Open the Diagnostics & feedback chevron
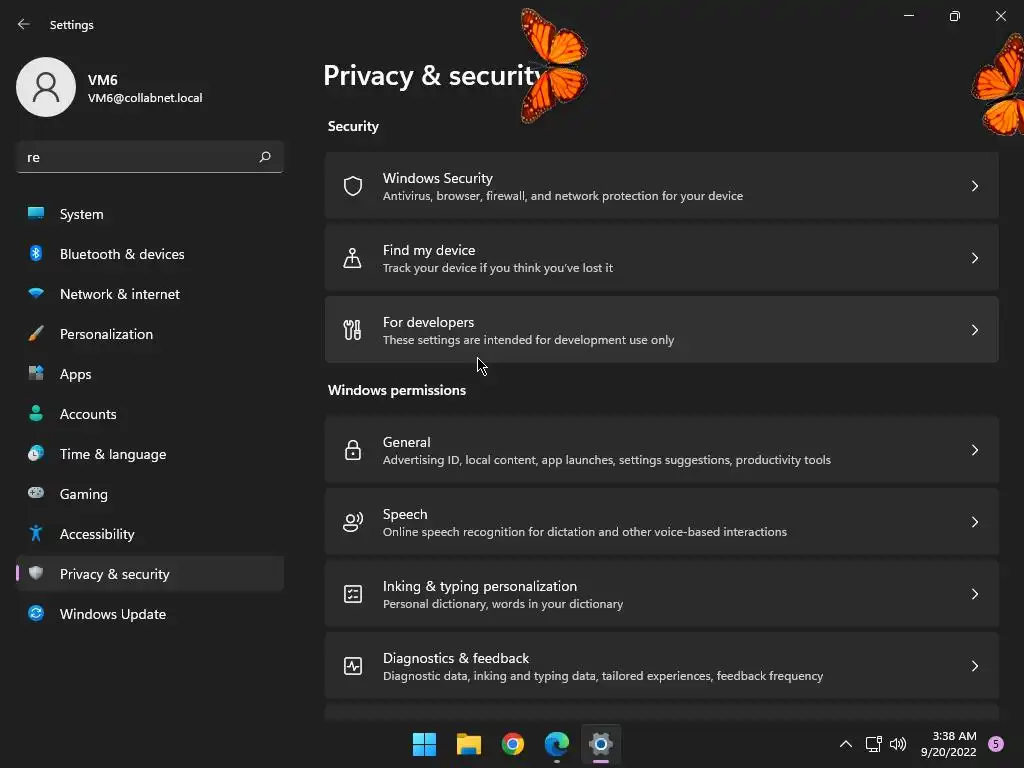Image resolution: width=1024 pixels, height=768 pixels. pyautogui.click(x=975, y=666)
